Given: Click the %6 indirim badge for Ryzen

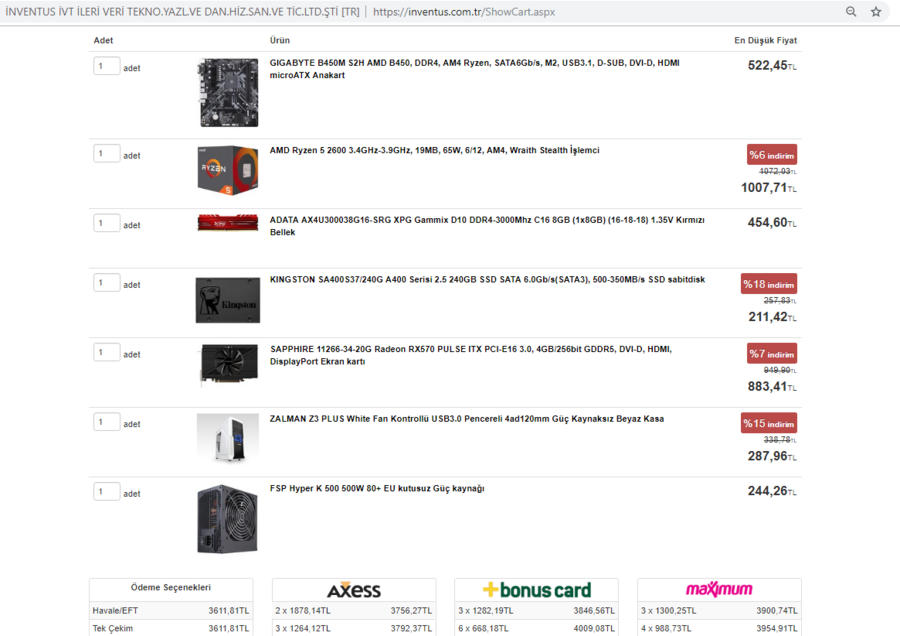Looking at the screenshot, I should 771,155.
